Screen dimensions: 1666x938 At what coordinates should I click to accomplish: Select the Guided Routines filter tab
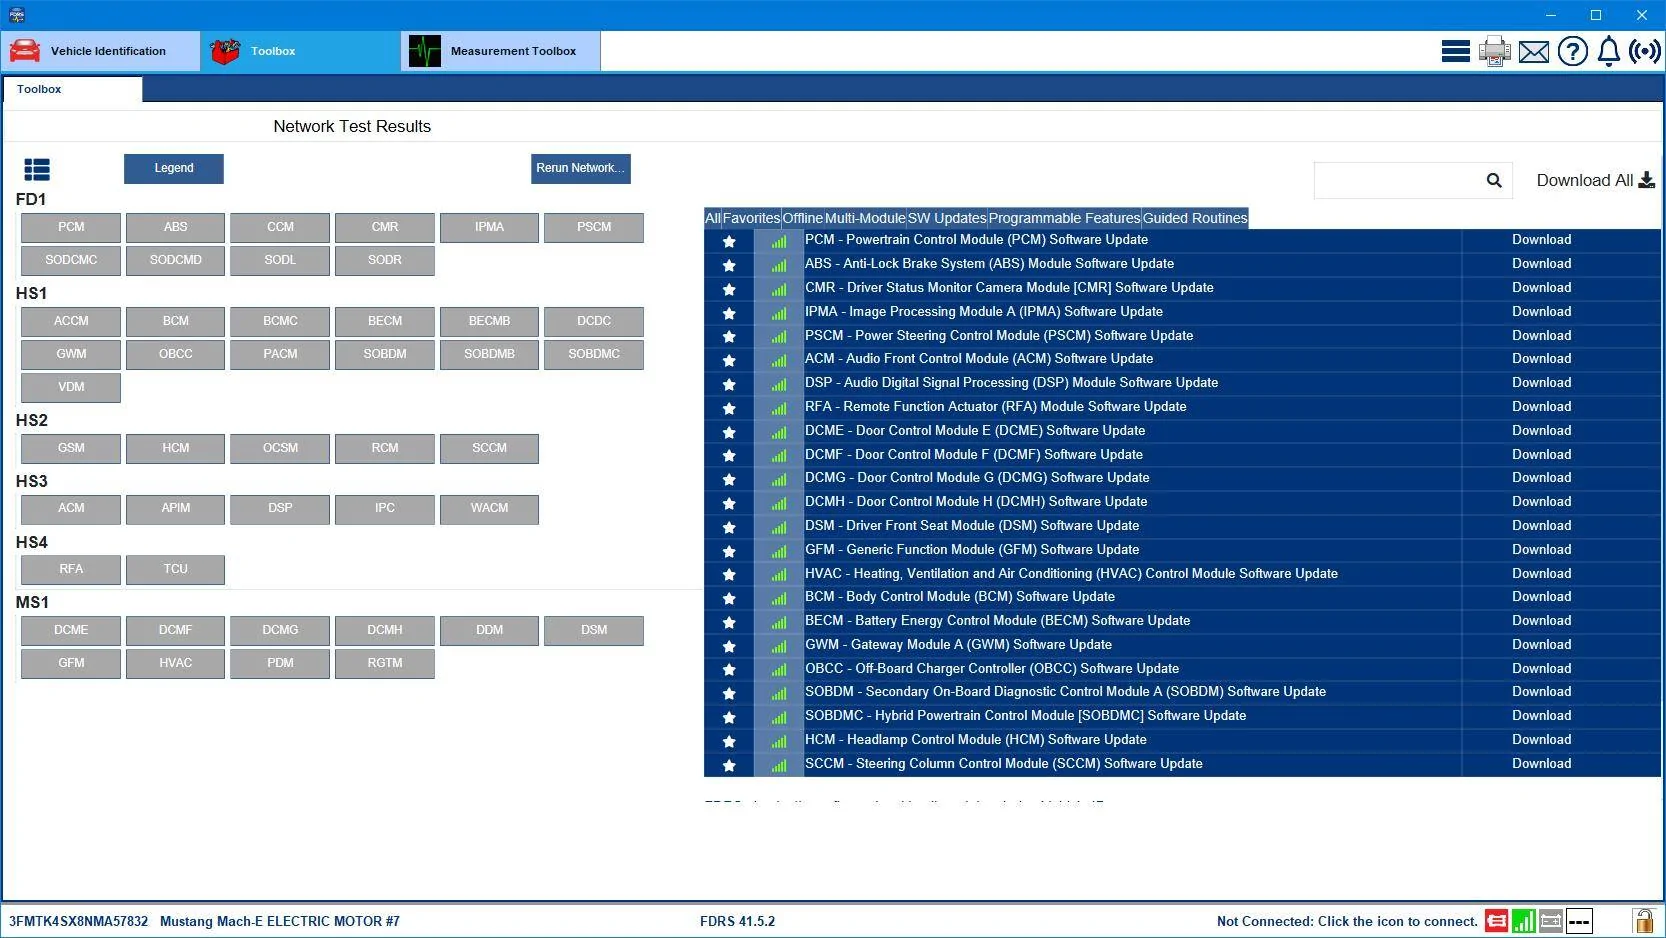click(x=1195, y=218)
